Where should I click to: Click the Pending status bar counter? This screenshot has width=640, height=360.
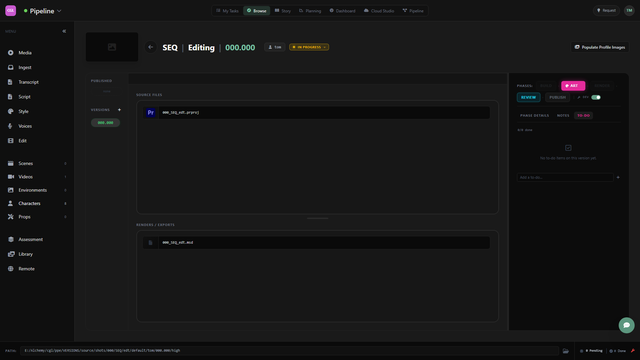pyautogui.click(x=591, y=351)
